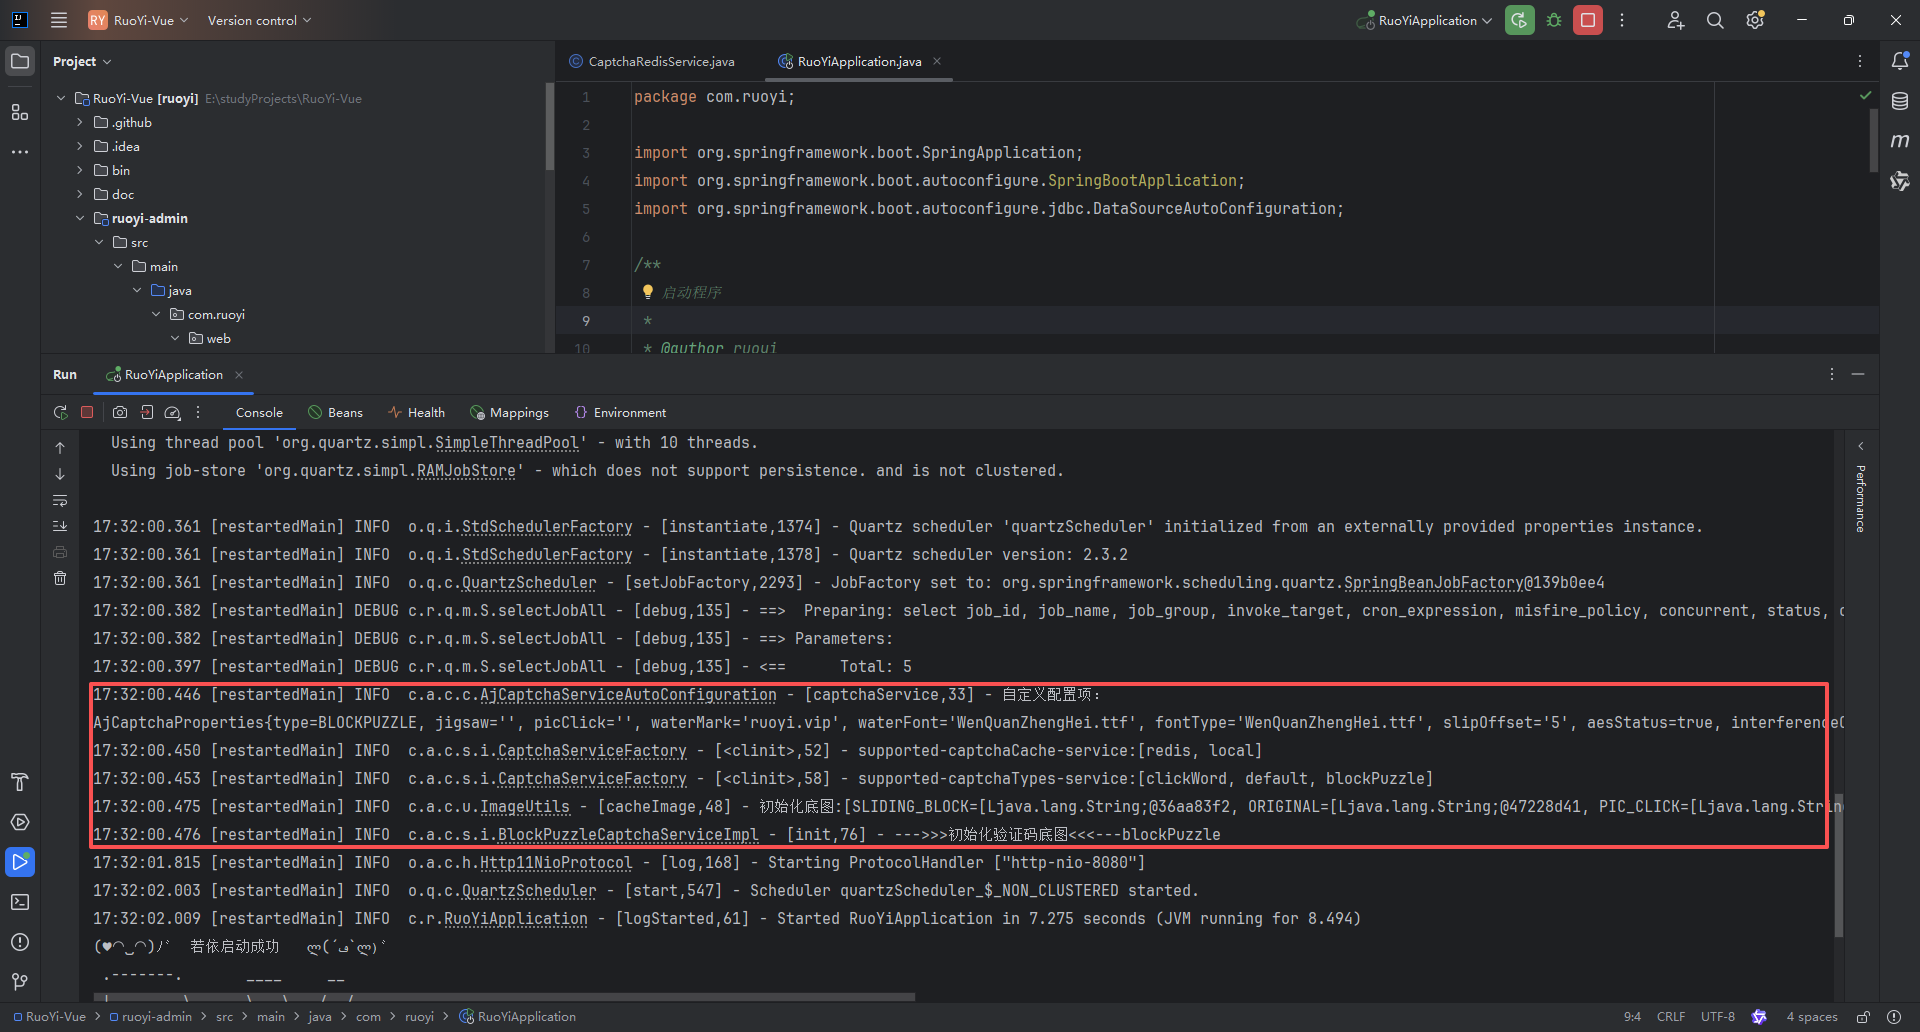Open the Services tool window icon

coord(20,822)
